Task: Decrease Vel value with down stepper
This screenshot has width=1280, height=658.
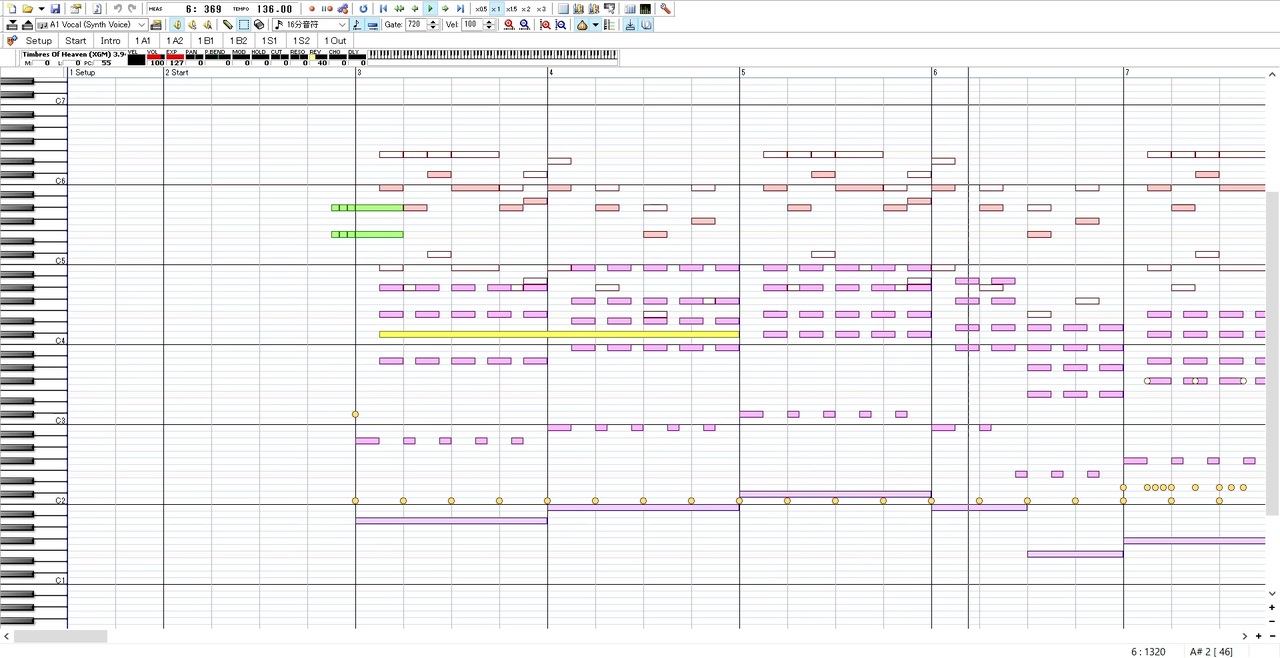Action: (x=490, y=28)
